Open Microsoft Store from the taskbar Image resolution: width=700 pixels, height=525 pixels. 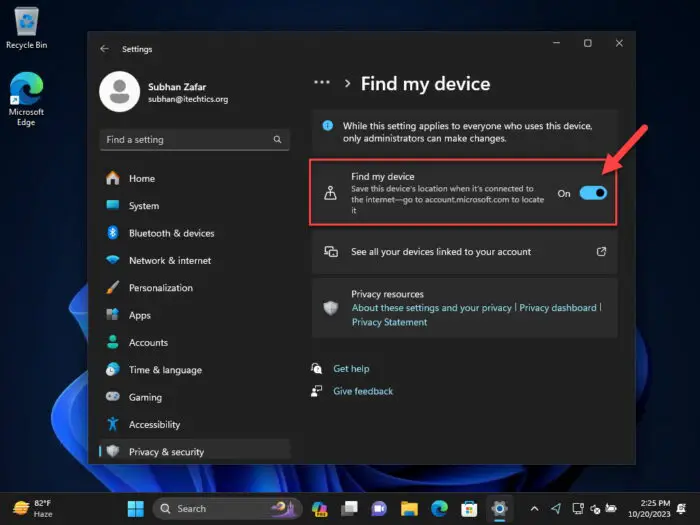(469, 508)
